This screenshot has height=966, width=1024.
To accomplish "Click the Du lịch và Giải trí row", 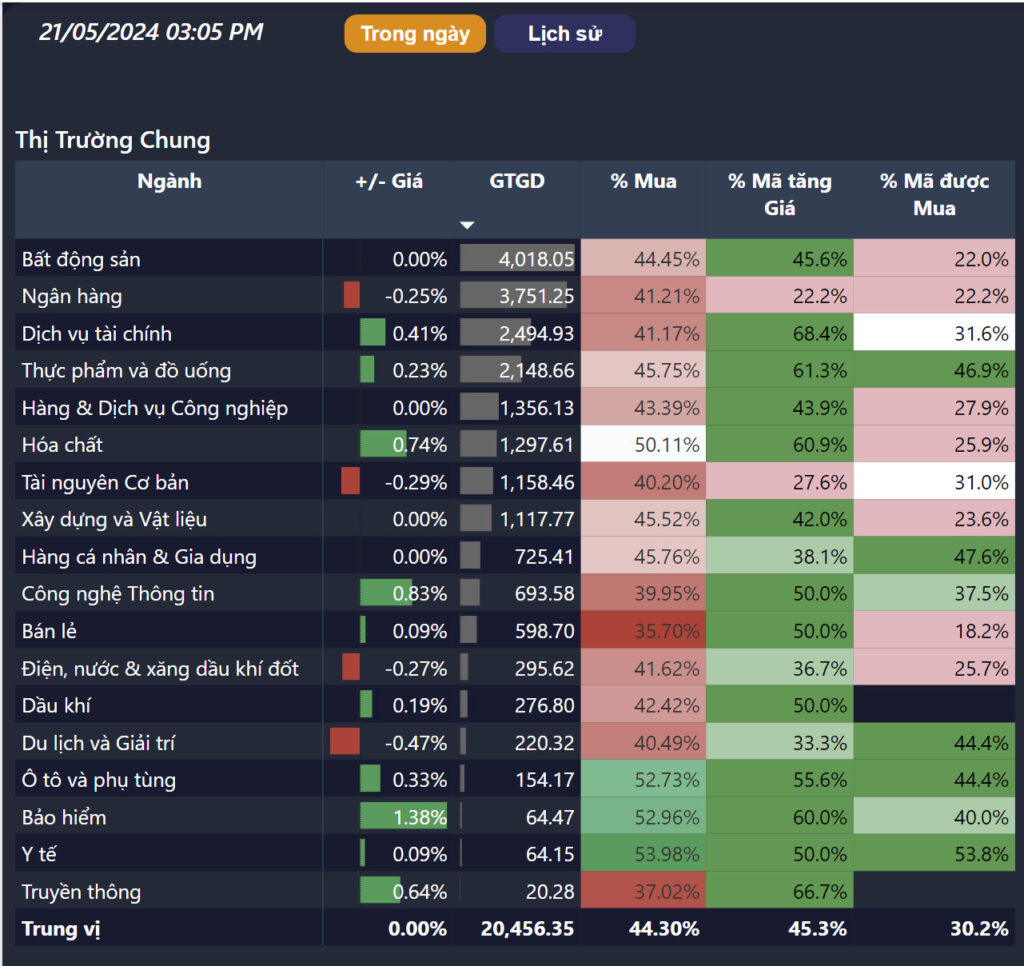I will click(x=99, y=743).
